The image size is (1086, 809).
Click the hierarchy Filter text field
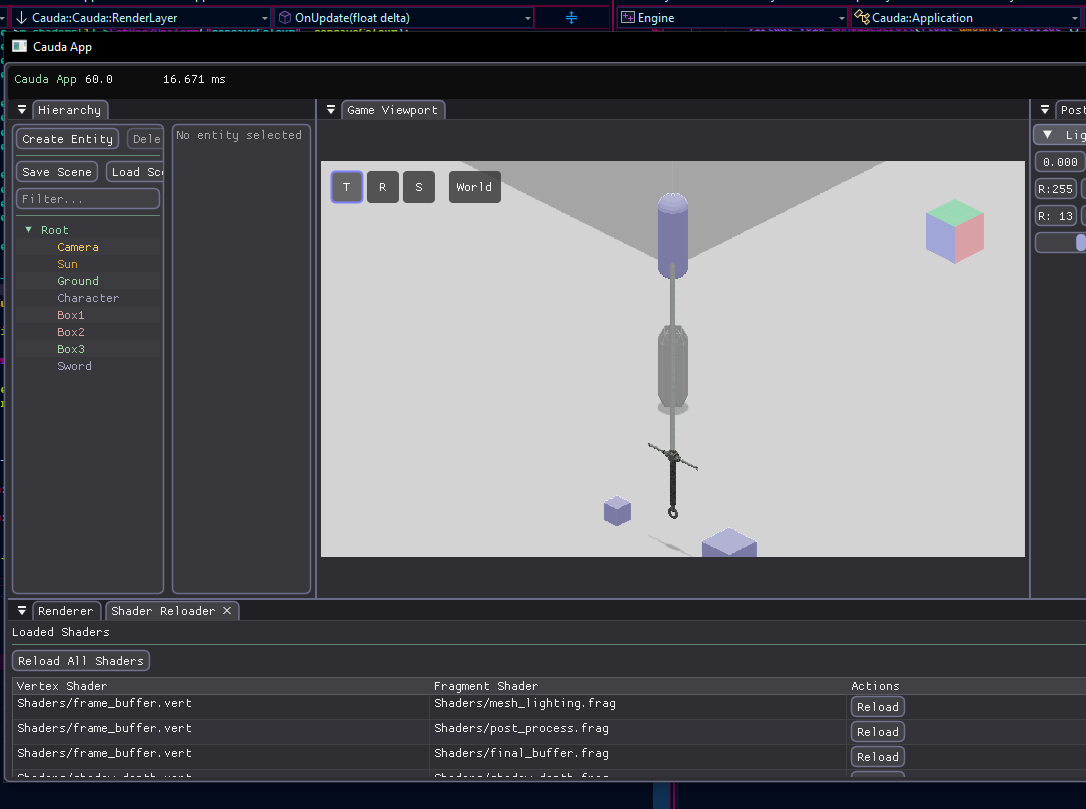88,199
